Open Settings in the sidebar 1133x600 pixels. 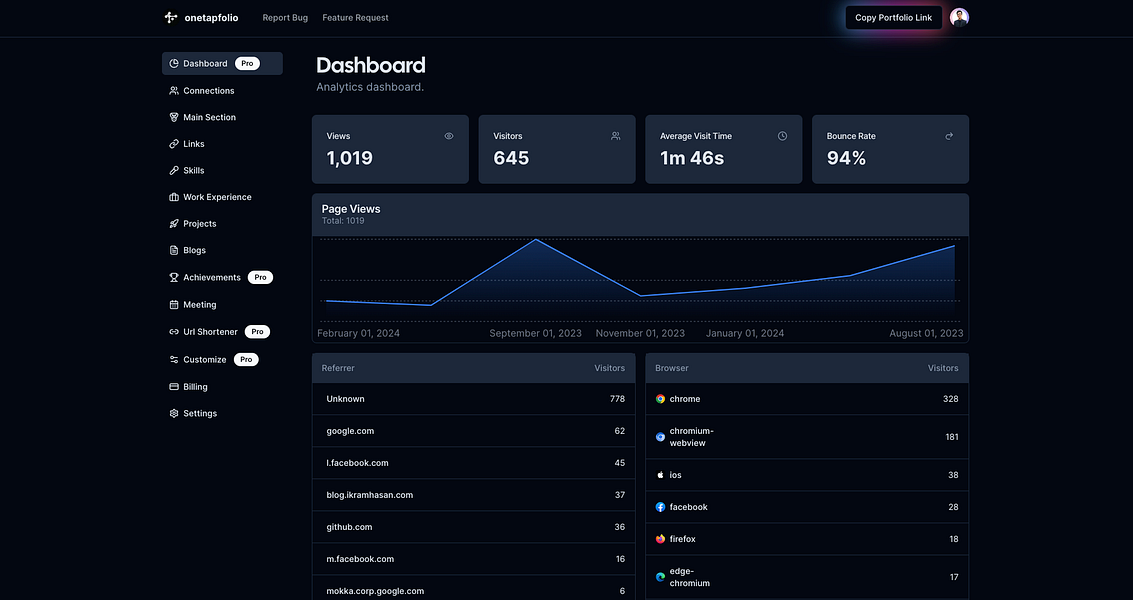199,413
